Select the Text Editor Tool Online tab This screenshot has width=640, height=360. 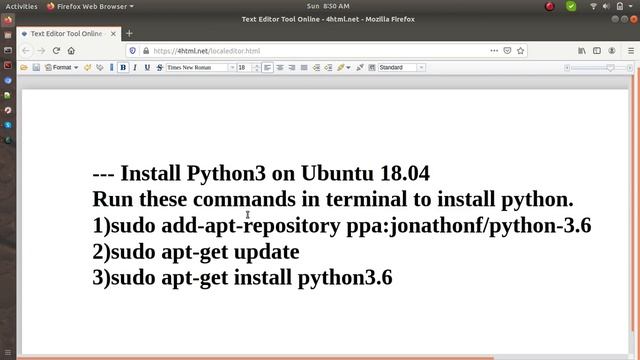pyautogui.click(x=65, y=33)
